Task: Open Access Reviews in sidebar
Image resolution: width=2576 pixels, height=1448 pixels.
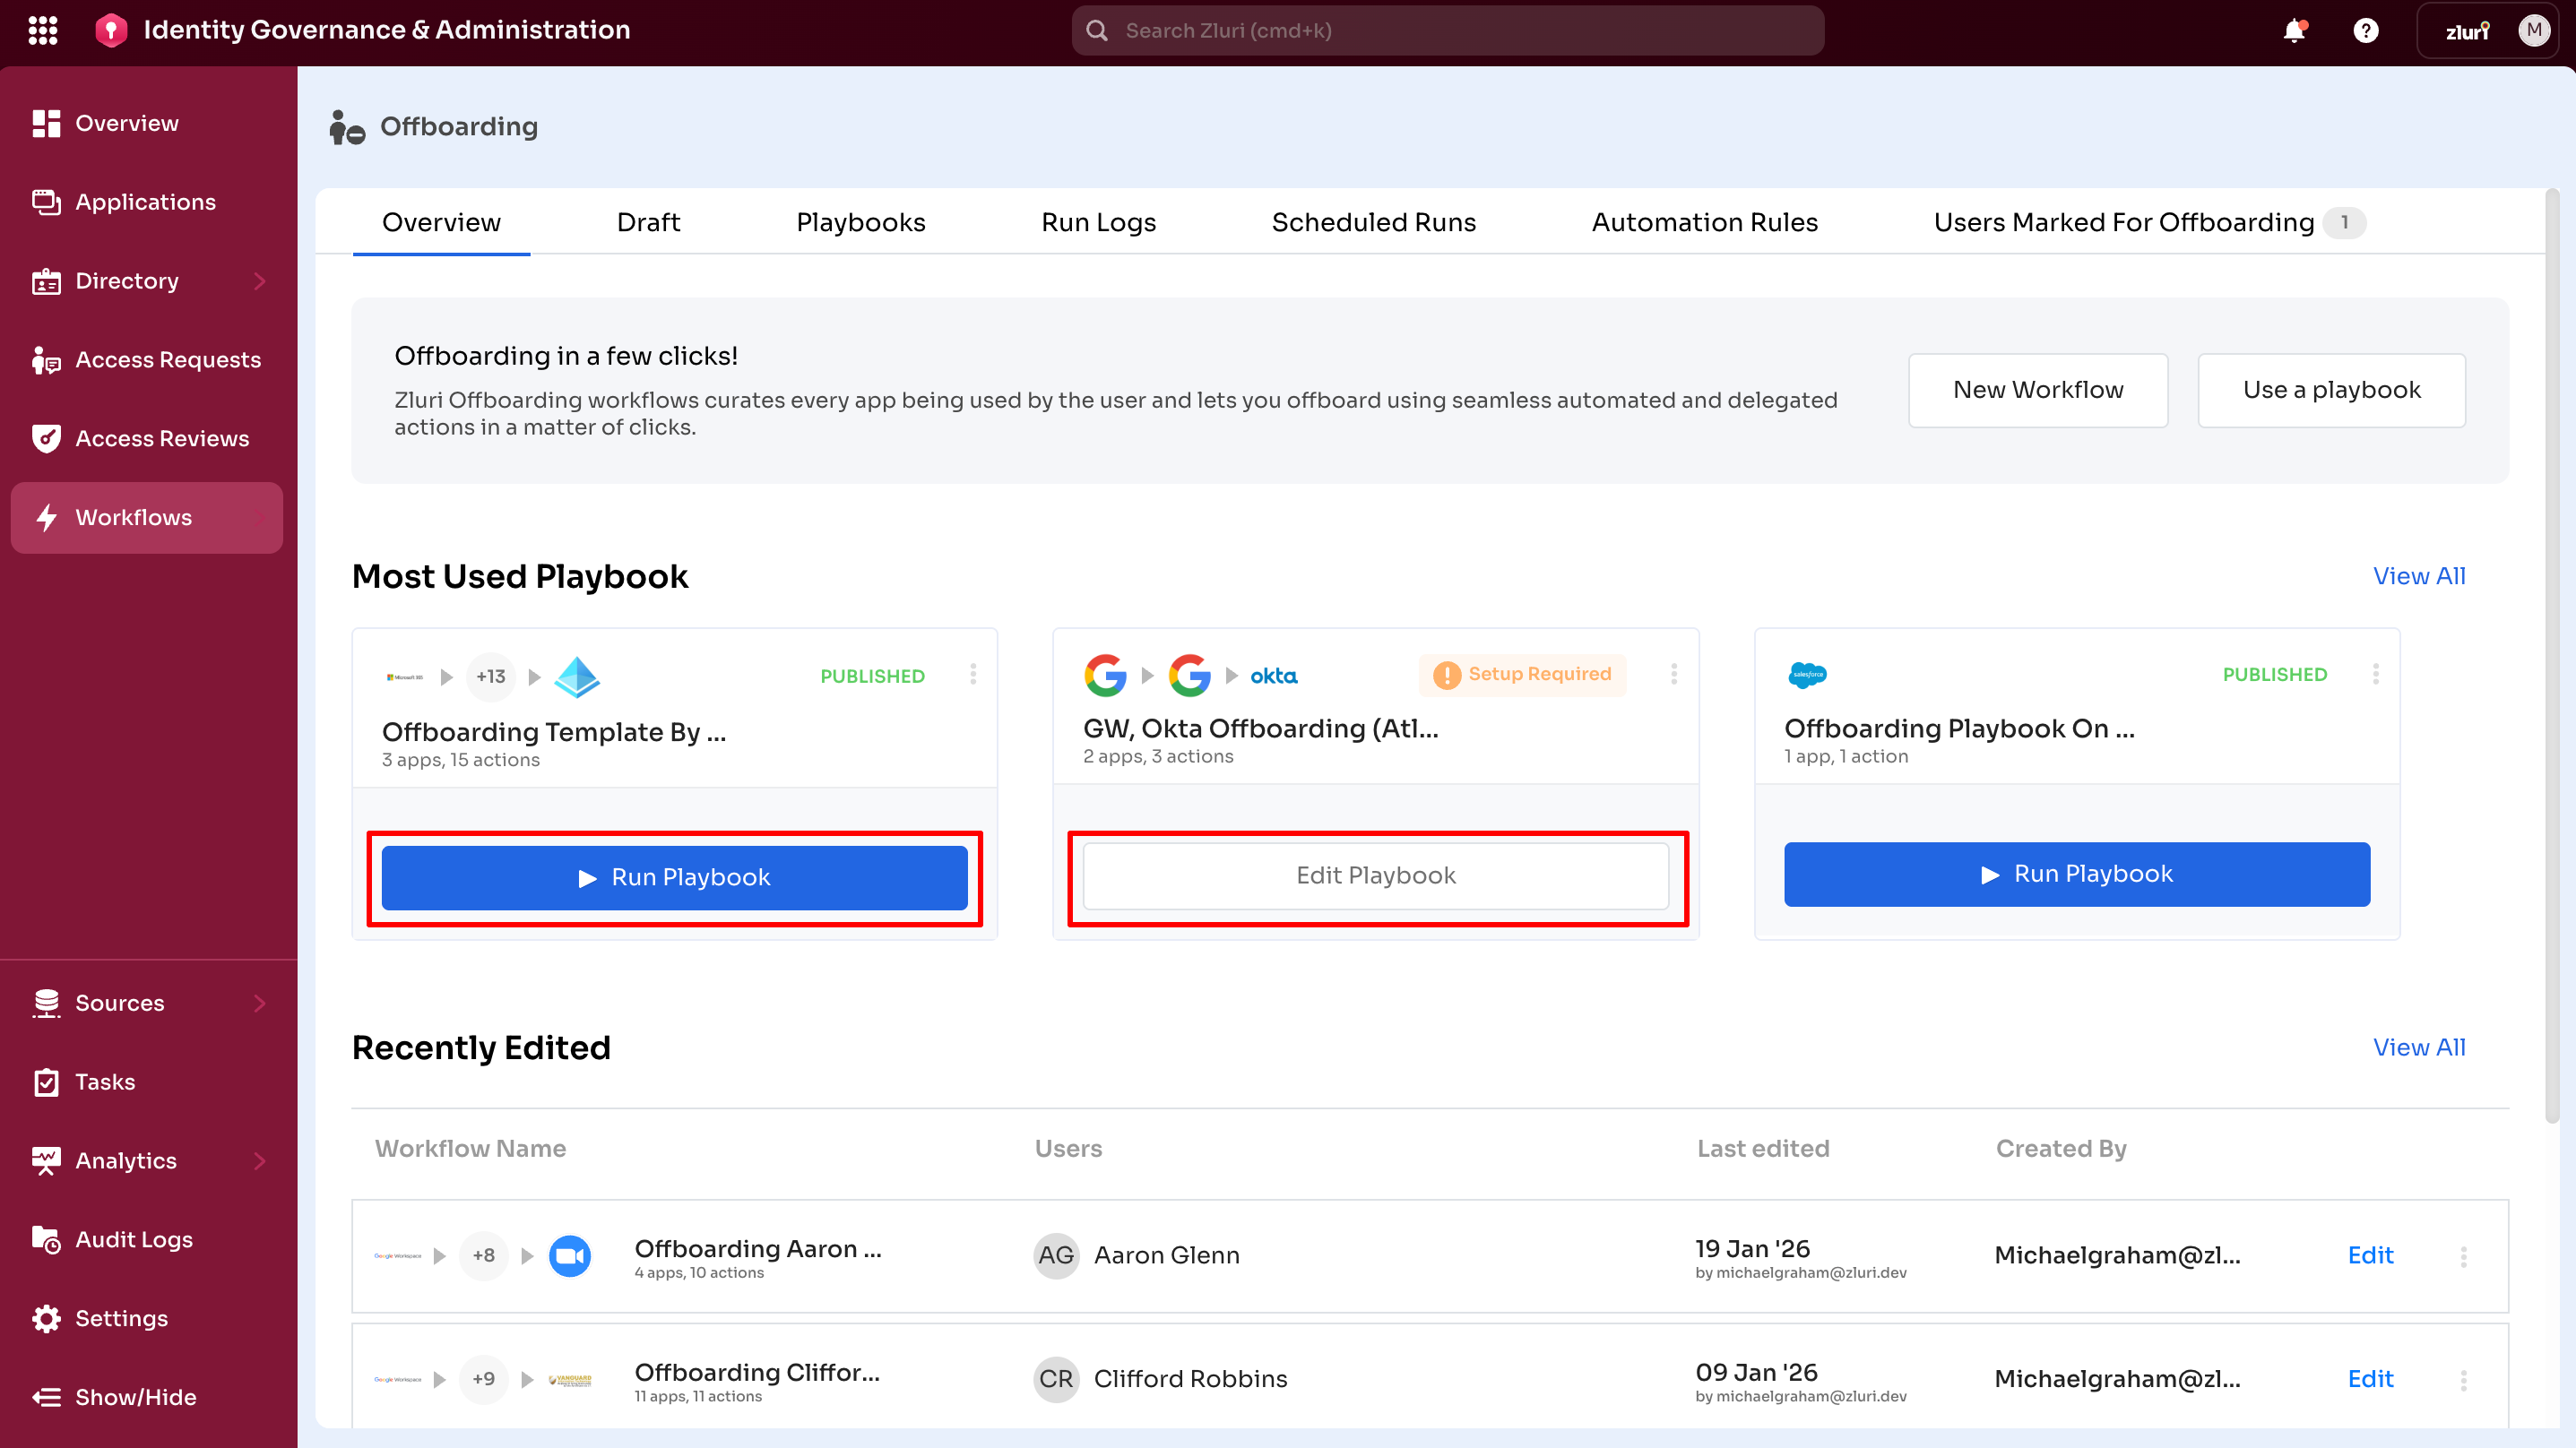Action: point(162,438)
